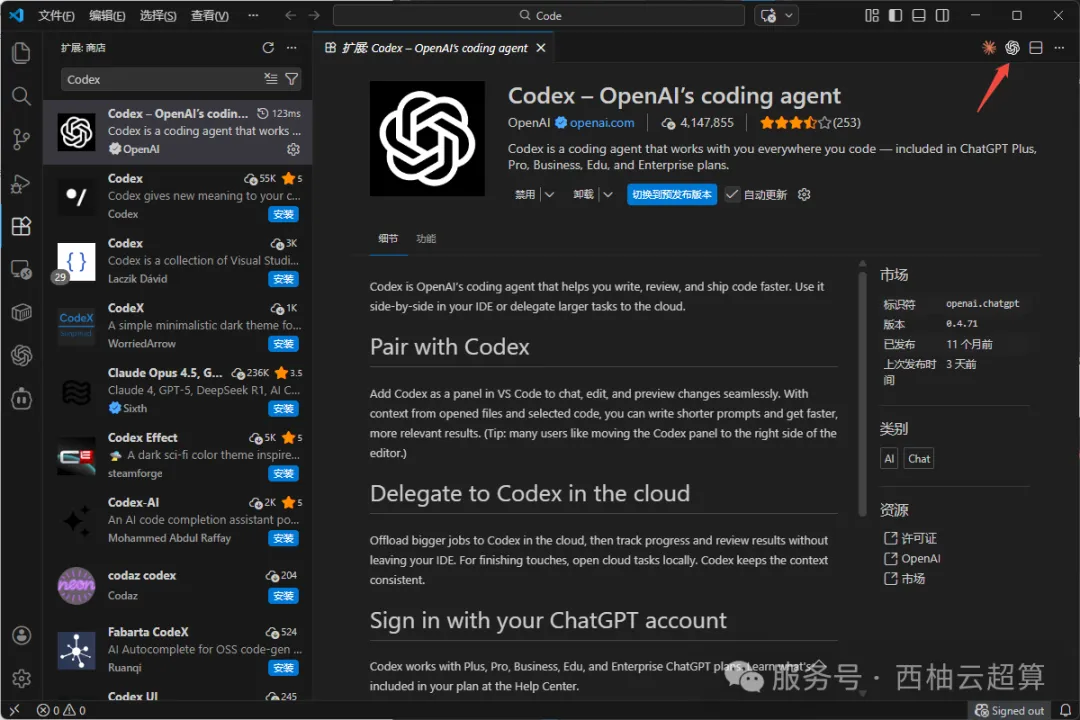Expand the uninstall button dropdown arrow

[608, 194]
